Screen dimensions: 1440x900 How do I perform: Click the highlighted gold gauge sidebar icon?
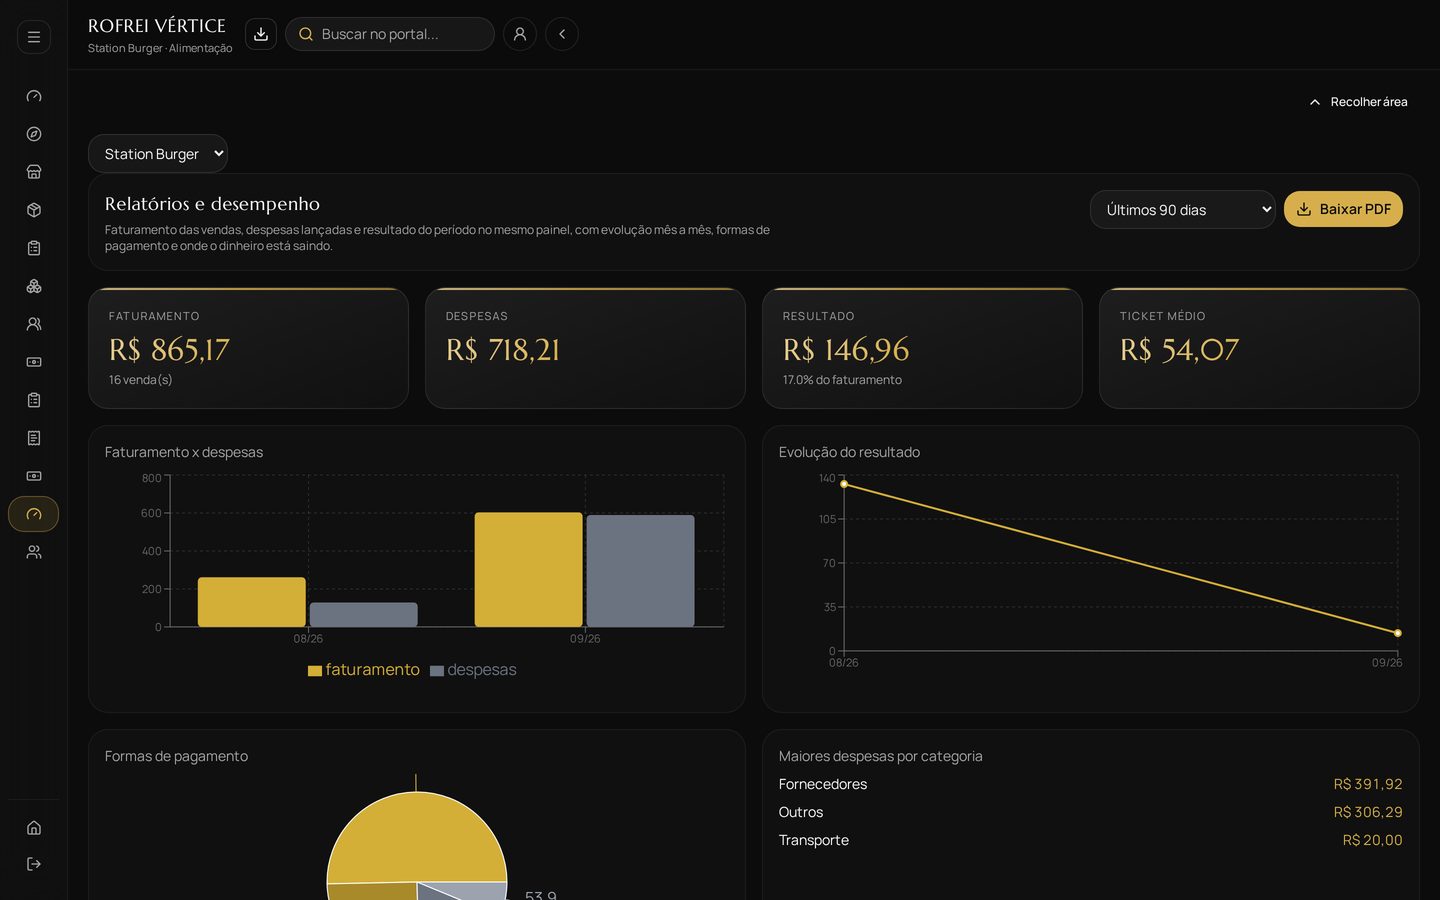(34, 514)
